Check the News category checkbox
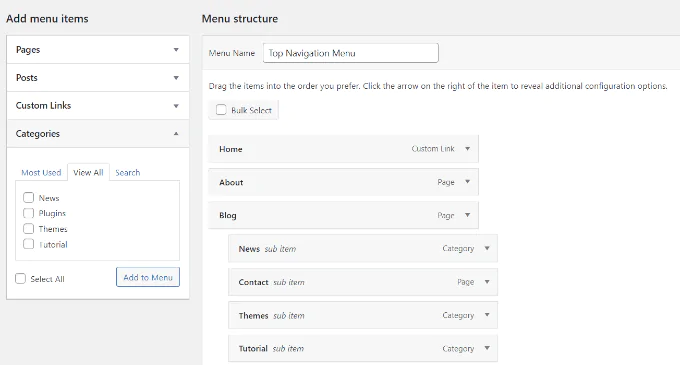 [x=29, y=198]
